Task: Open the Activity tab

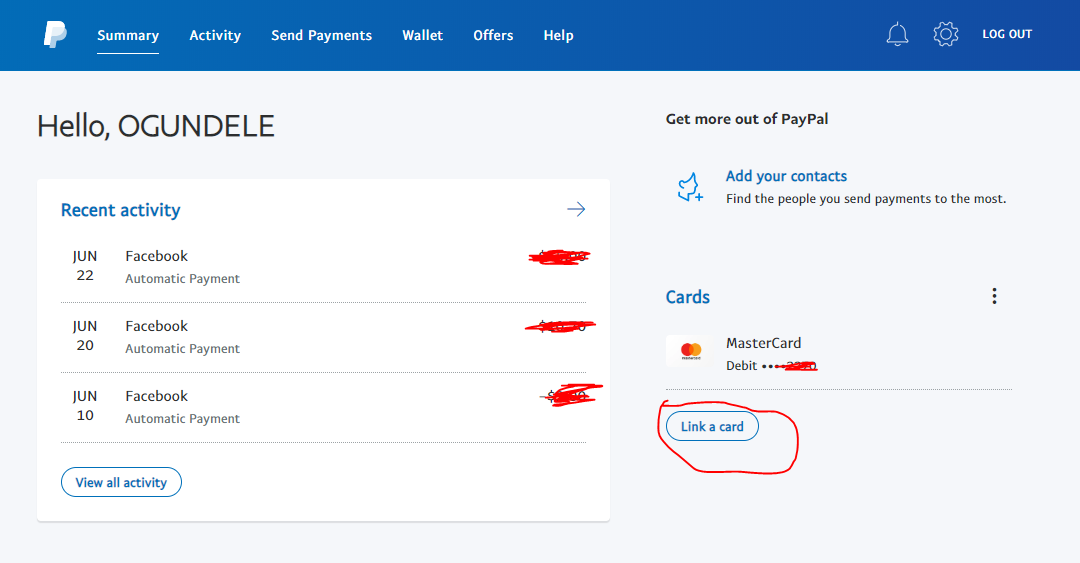Action: click(x=215, y=35)
